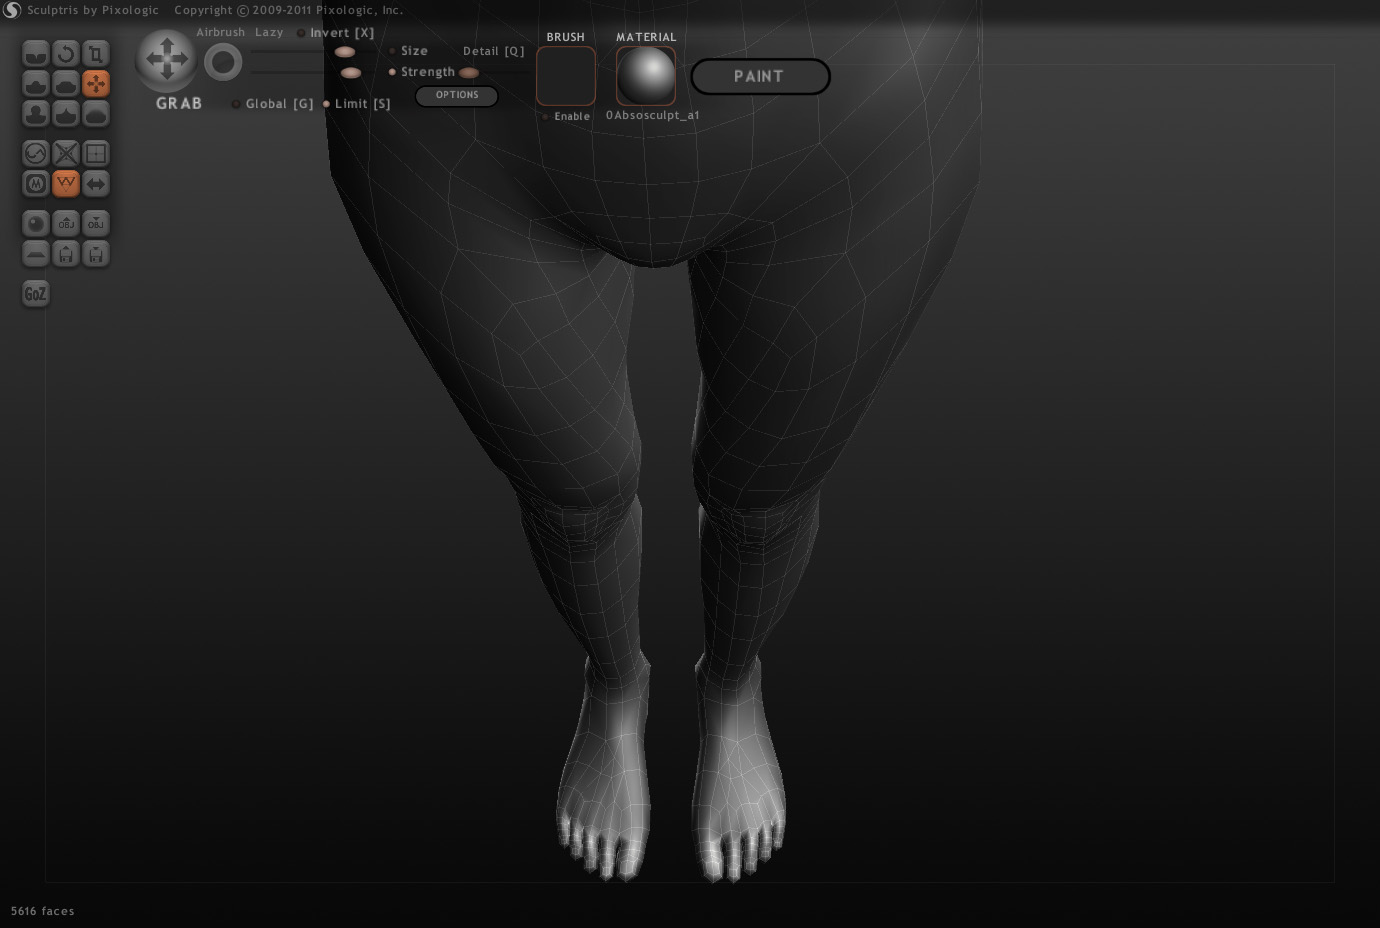Open the 0Absosculpt_a1 material selector
The width and height of the screenshot is (1380, 928).
(x=645, y=74)
